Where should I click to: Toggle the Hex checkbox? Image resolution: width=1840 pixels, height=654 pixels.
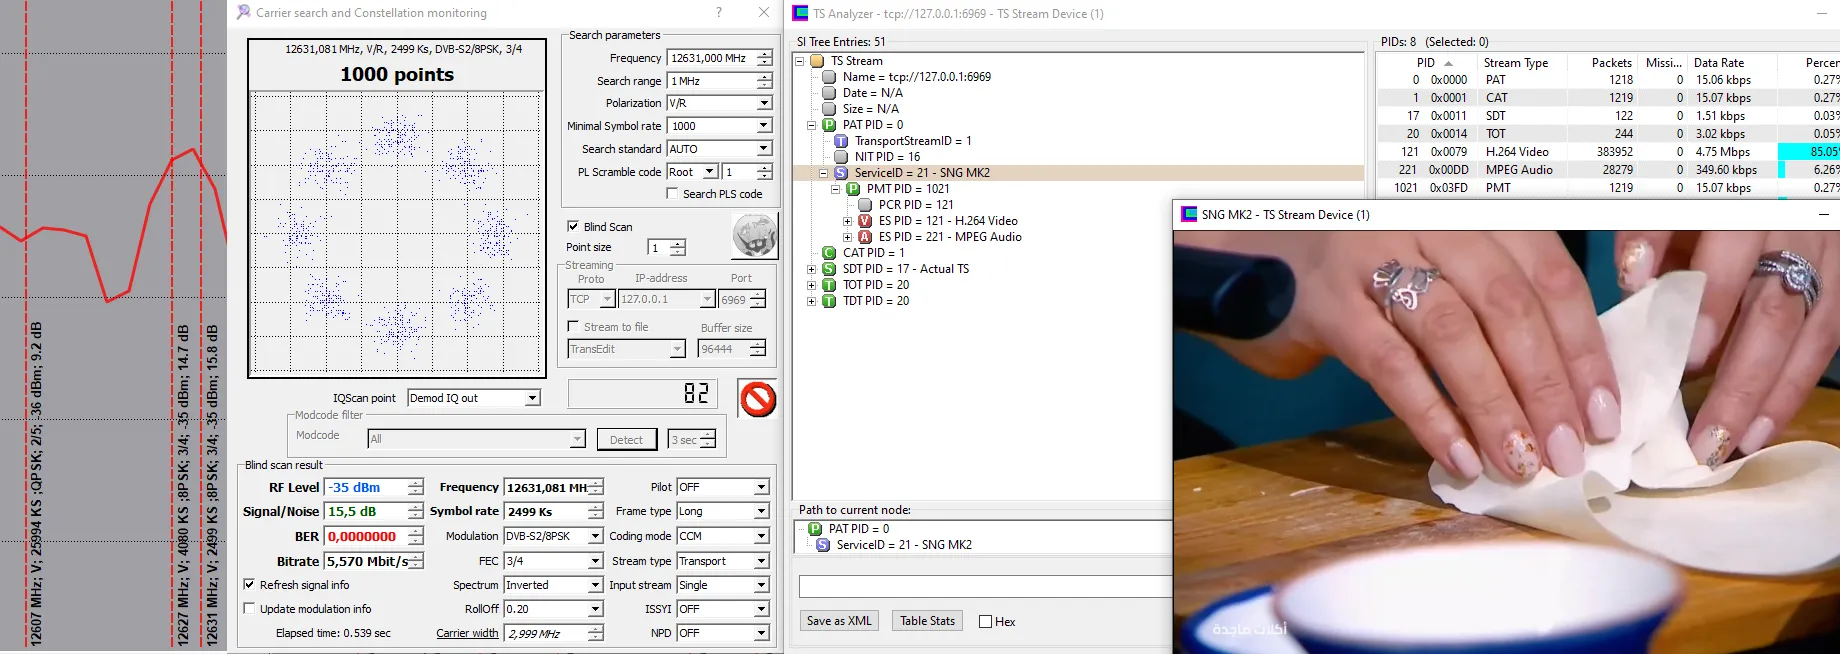[x=985, y=622]
